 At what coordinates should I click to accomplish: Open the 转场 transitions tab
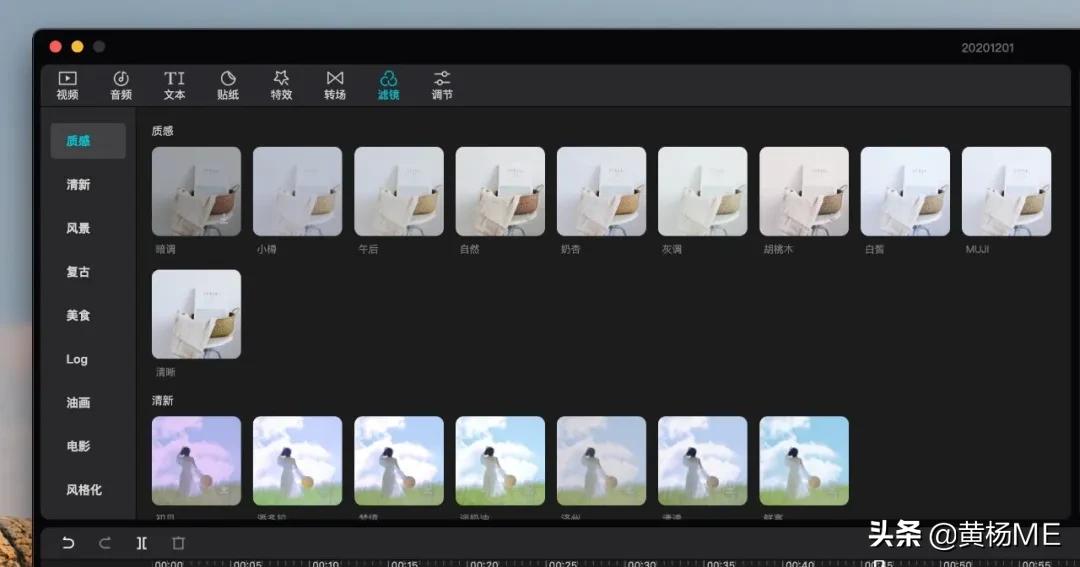pos(335,85)
